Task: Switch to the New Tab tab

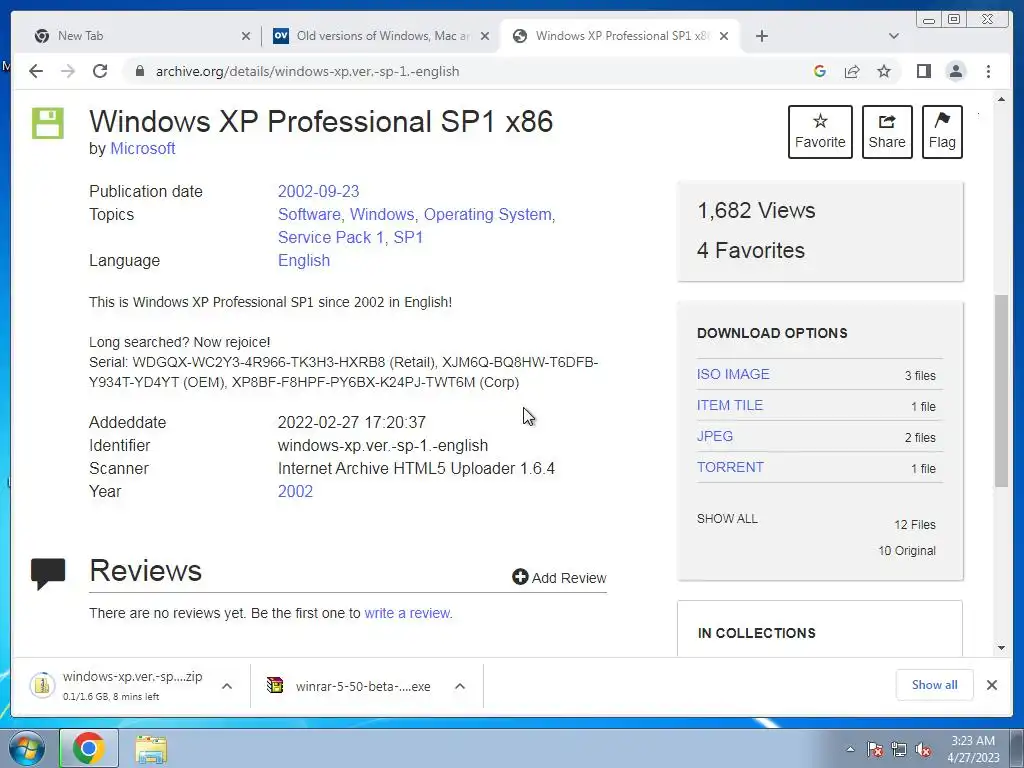Action: tap(140, 36)
